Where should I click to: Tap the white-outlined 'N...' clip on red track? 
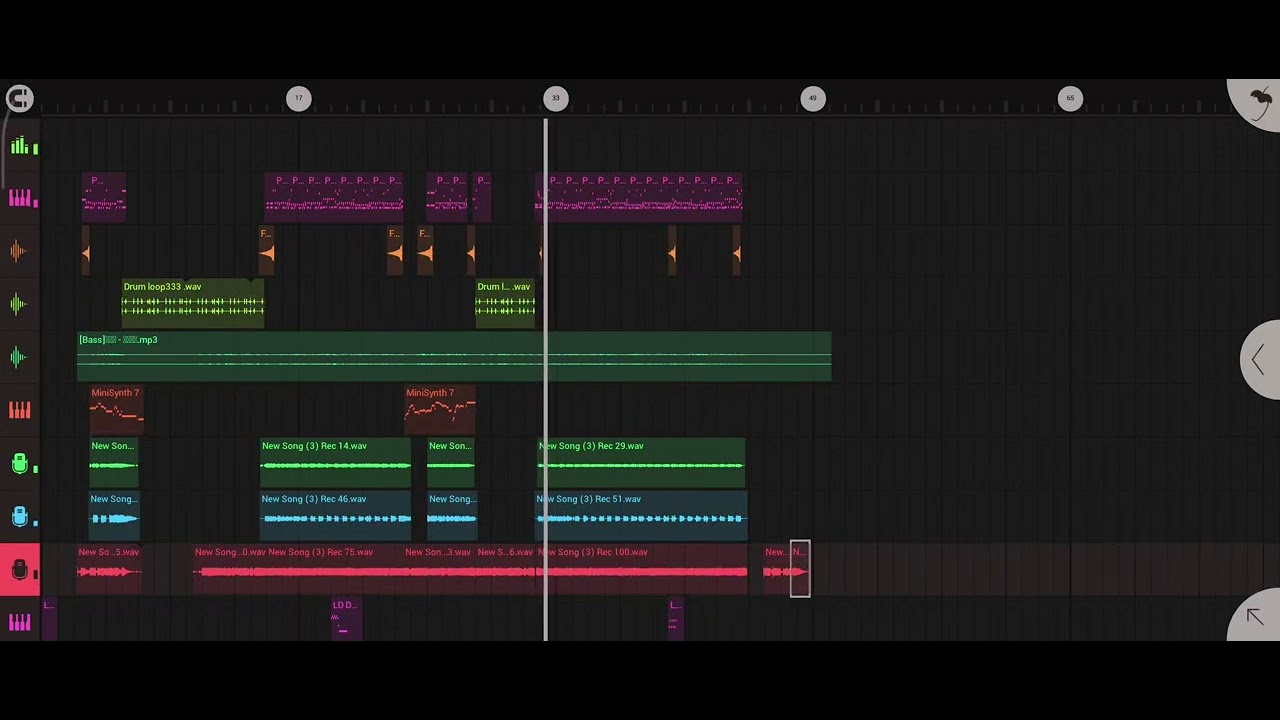point(800,569)
